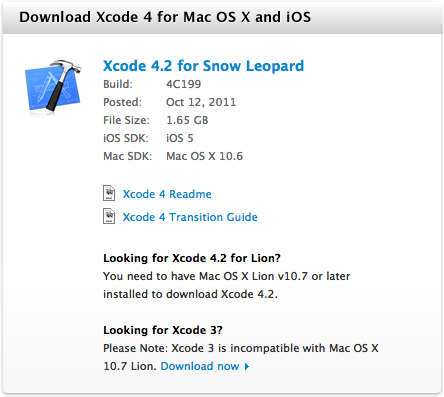Click the iOS 5 SDK value

(180, 138)
